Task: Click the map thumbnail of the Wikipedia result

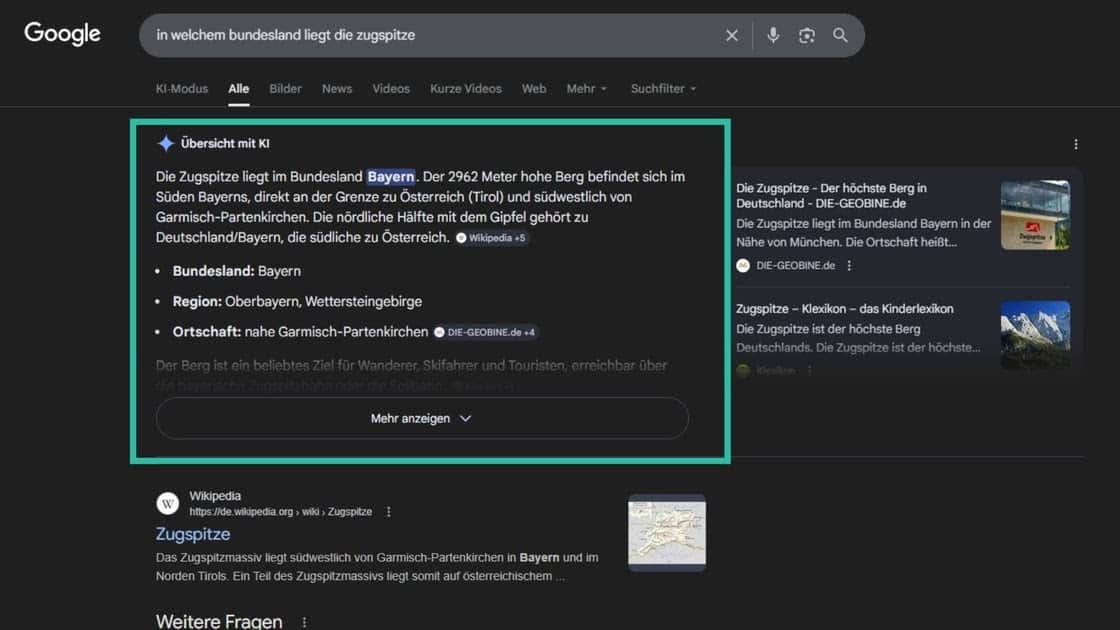Action: [x=666, y=532]
